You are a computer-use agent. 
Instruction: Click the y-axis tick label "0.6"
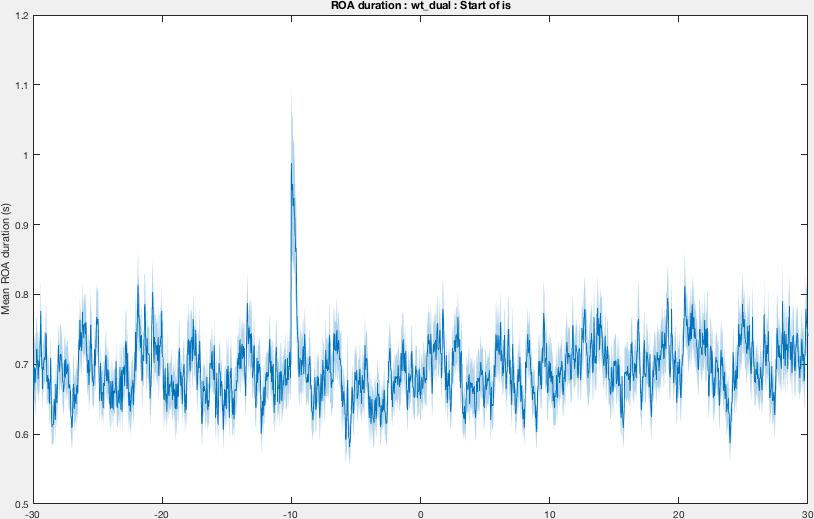(x=22, y=434)
